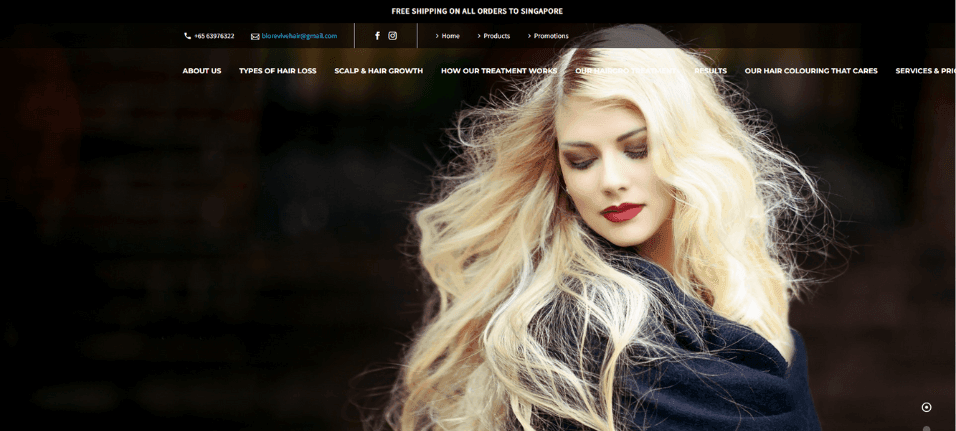The width and height of the screenshot is (956, 431).
Task: Open Scalp & Hair Growth menu
Action: [379, 71]
